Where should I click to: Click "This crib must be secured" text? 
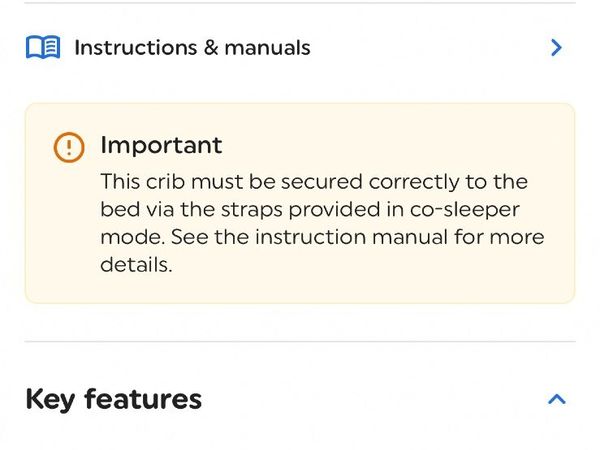(x=230, y=183)
